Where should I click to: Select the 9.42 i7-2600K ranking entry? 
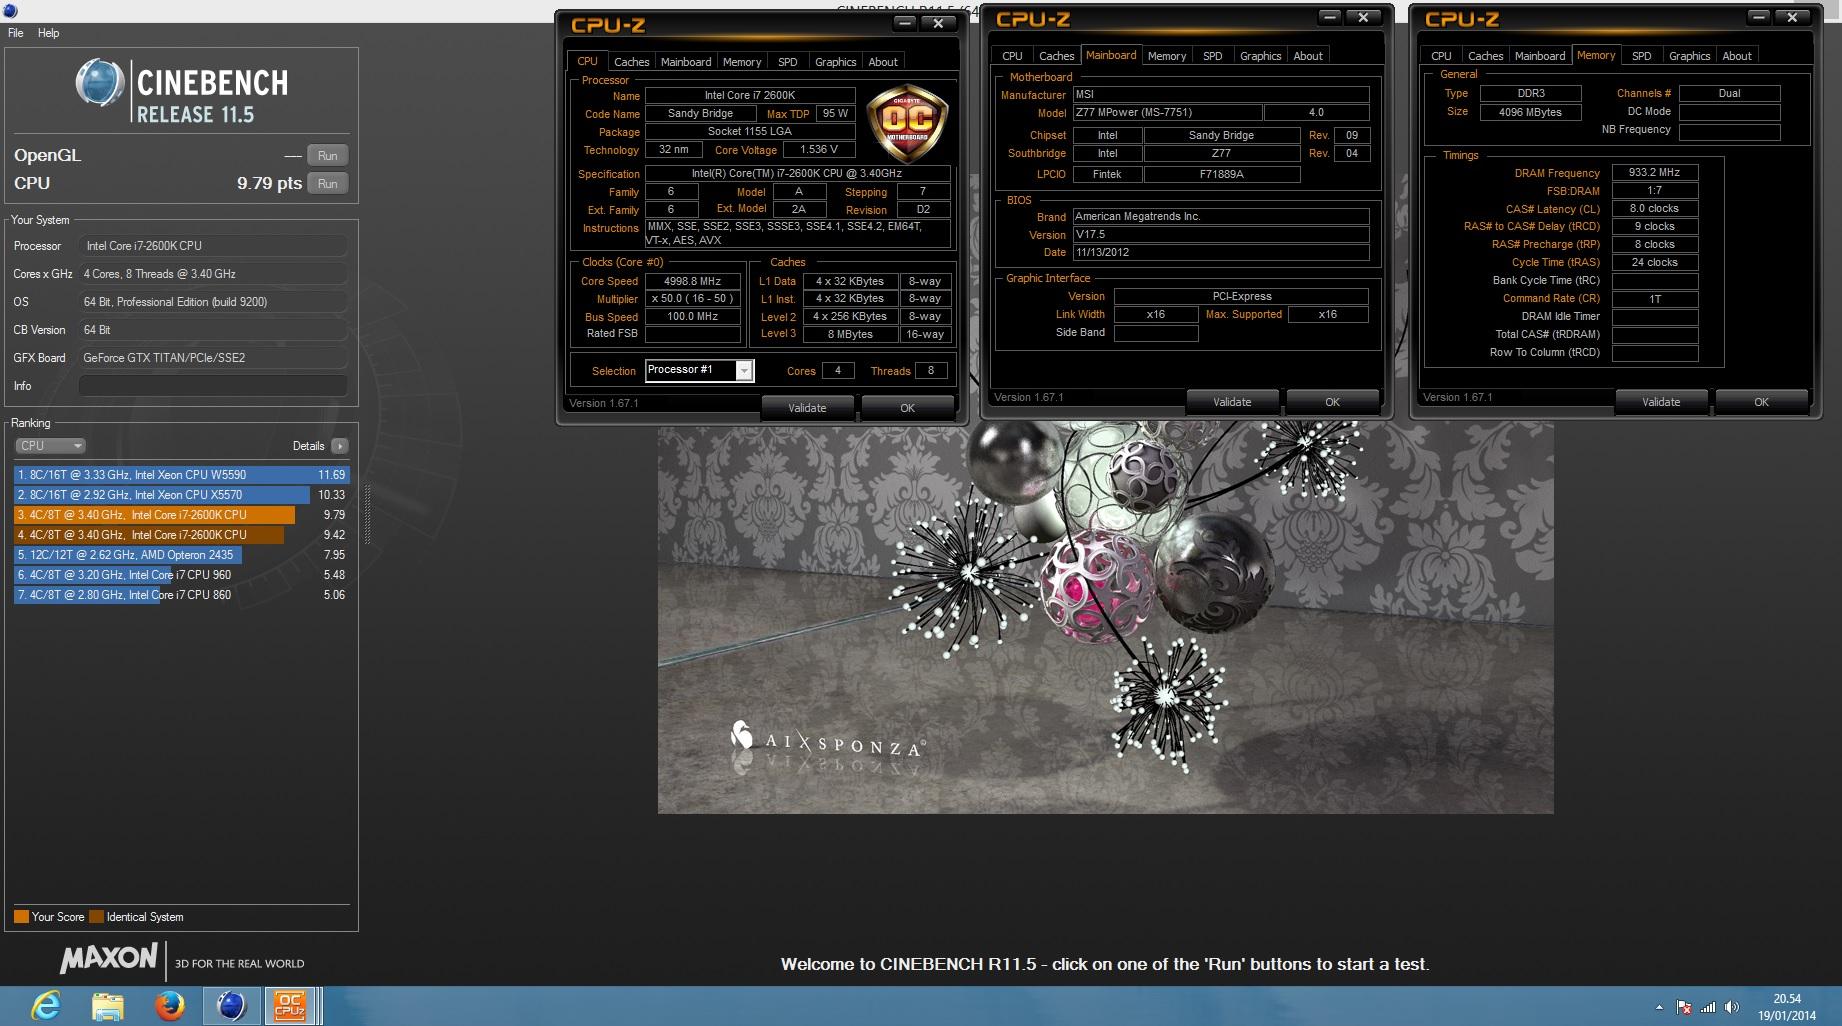[x=181, y=535]
